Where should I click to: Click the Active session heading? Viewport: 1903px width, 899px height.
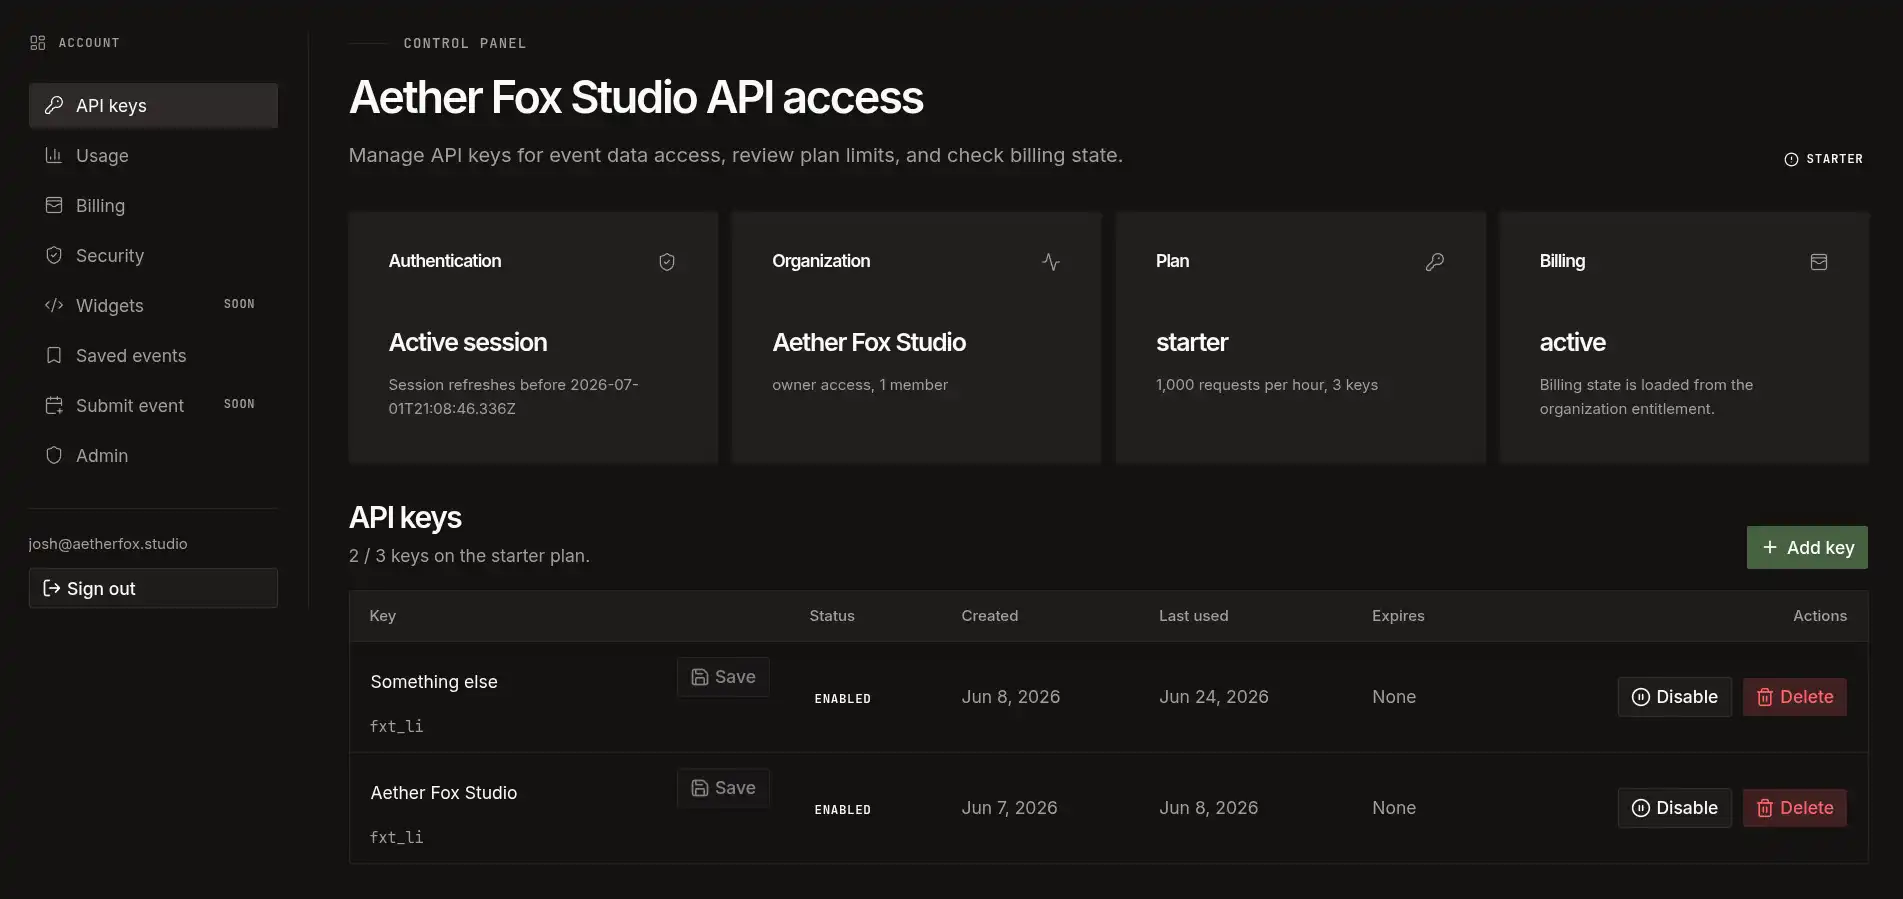[468, 343]
